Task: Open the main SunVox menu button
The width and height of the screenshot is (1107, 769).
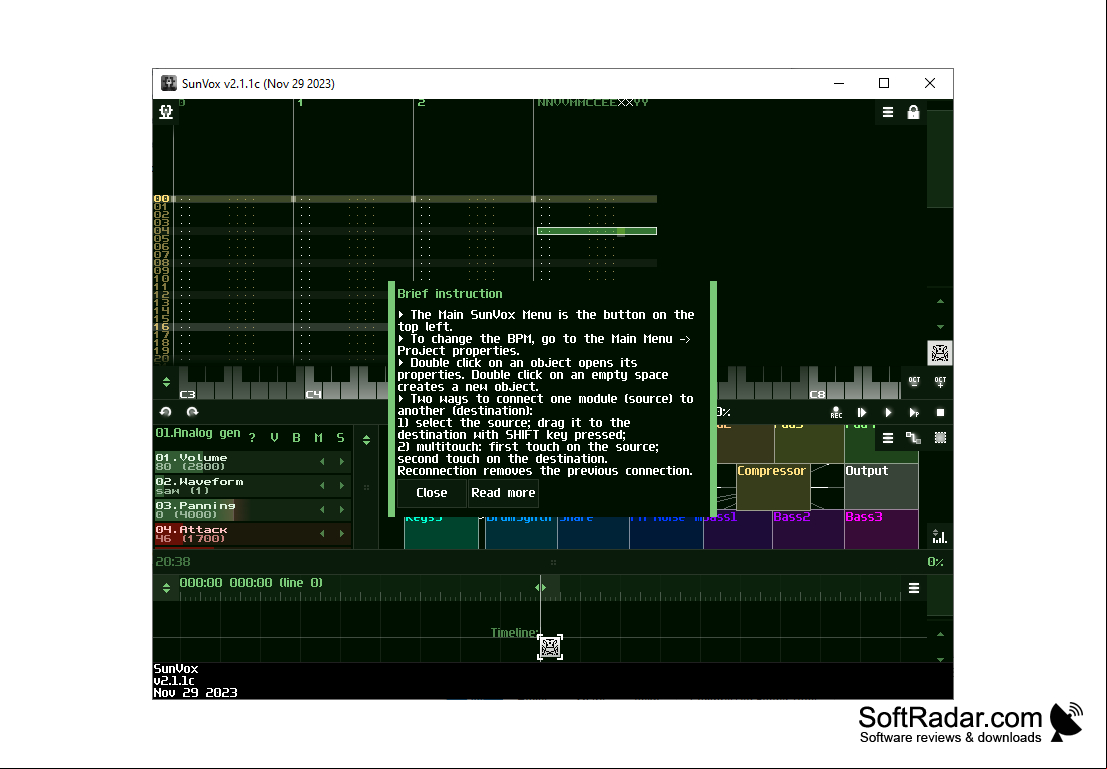Action: tap(166, 112)
